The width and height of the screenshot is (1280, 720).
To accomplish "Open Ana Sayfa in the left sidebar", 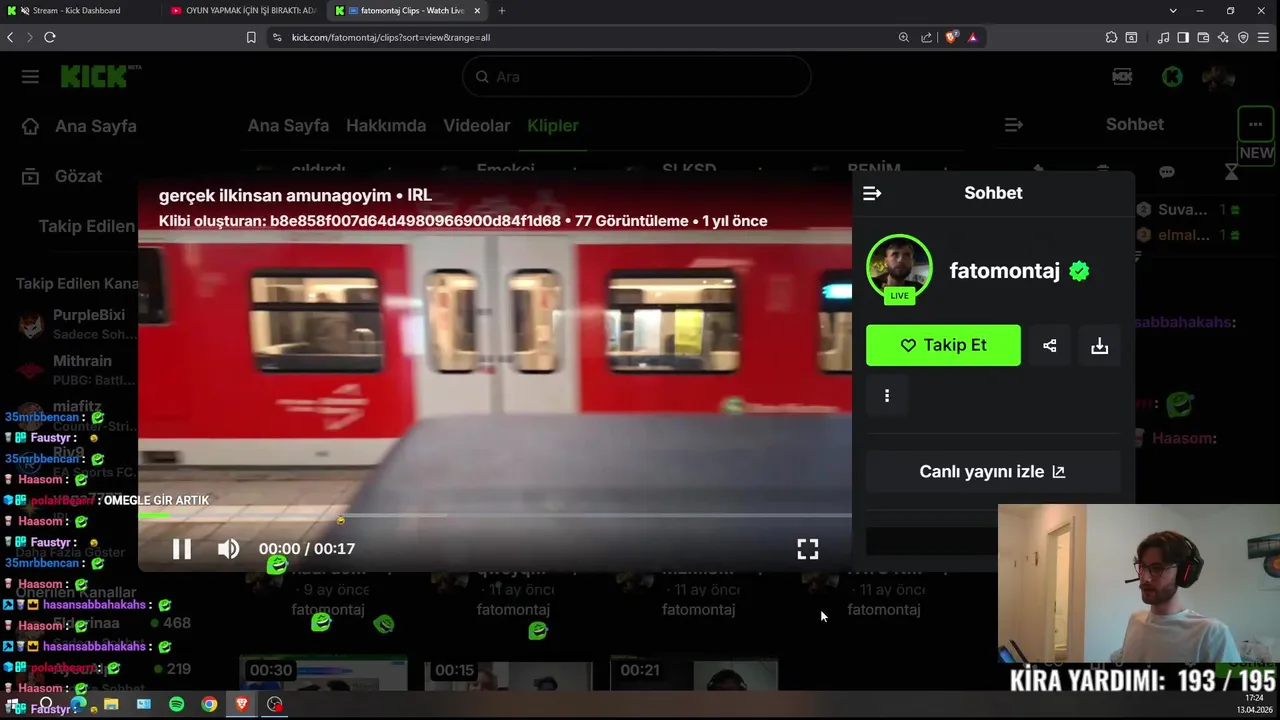I will pyautogui.click(x=80, y=126).
